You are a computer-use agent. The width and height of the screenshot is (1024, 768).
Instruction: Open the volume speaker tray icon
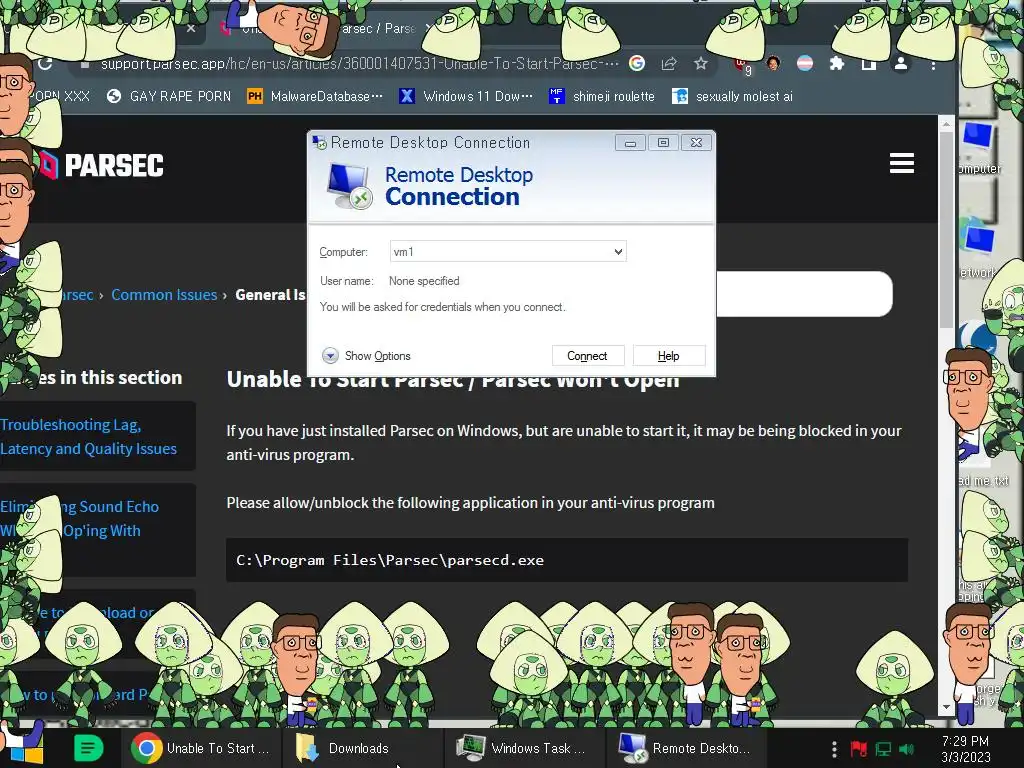(907, 749)
